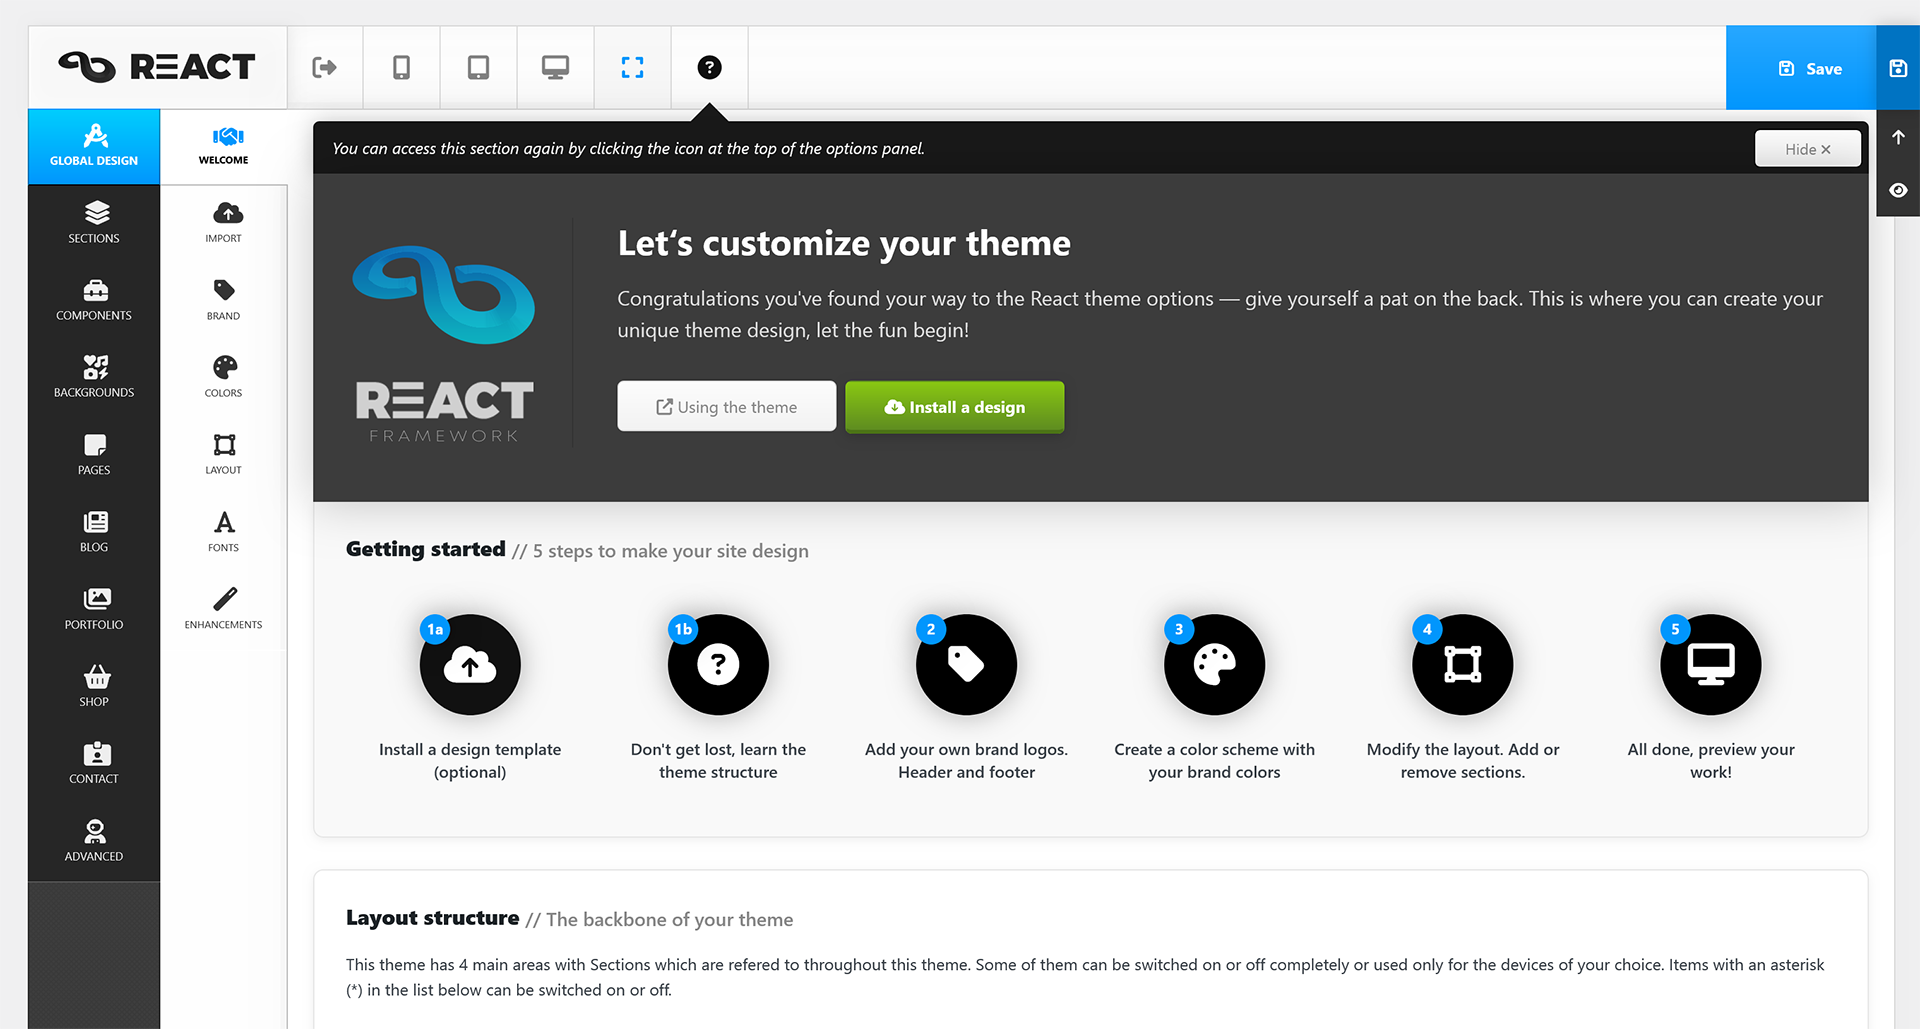Click the Install a design button
The image size is (1920, 1029).
(x=954, y=407)
